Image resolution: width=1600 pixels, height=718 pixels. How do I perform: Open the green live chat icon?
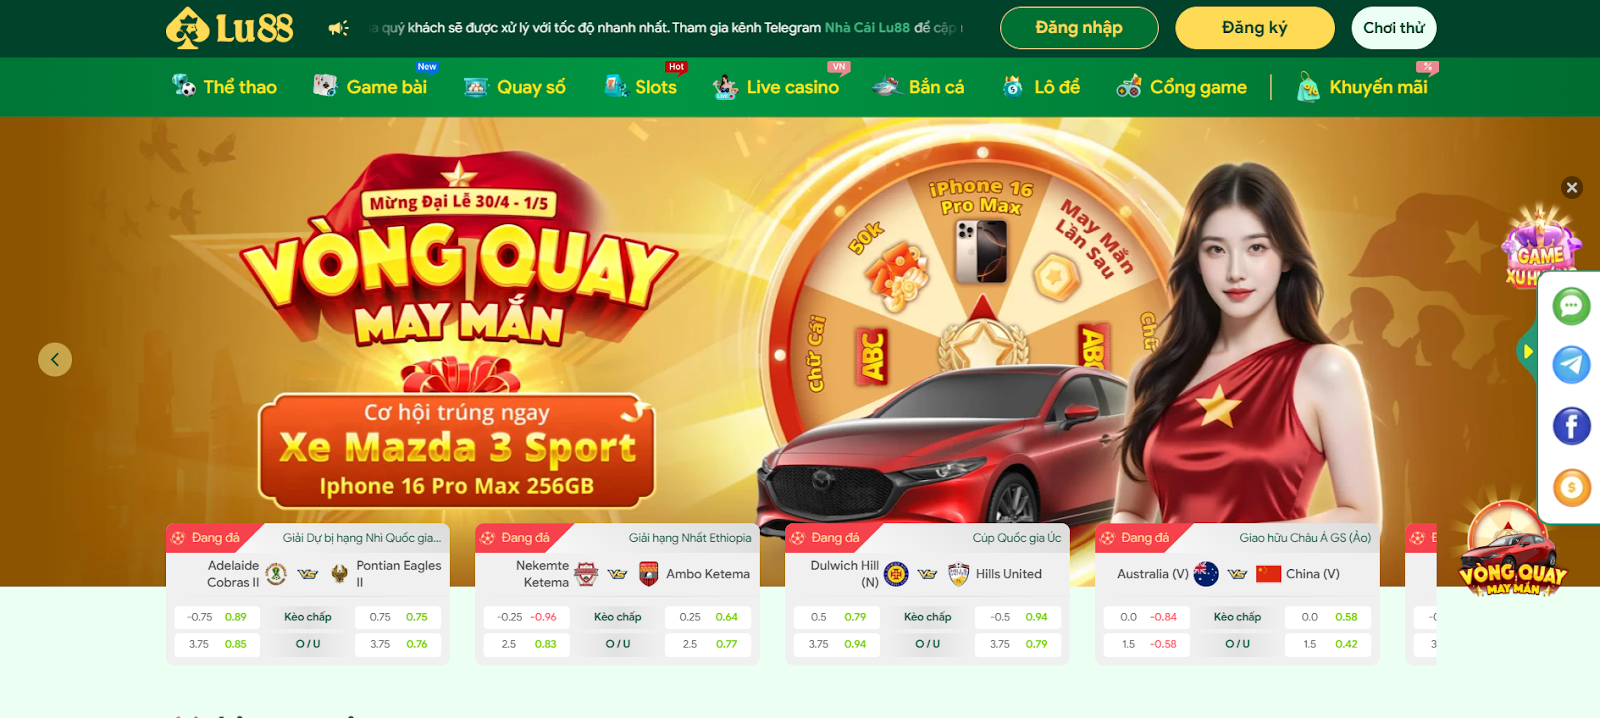(x=1571, y=305)
